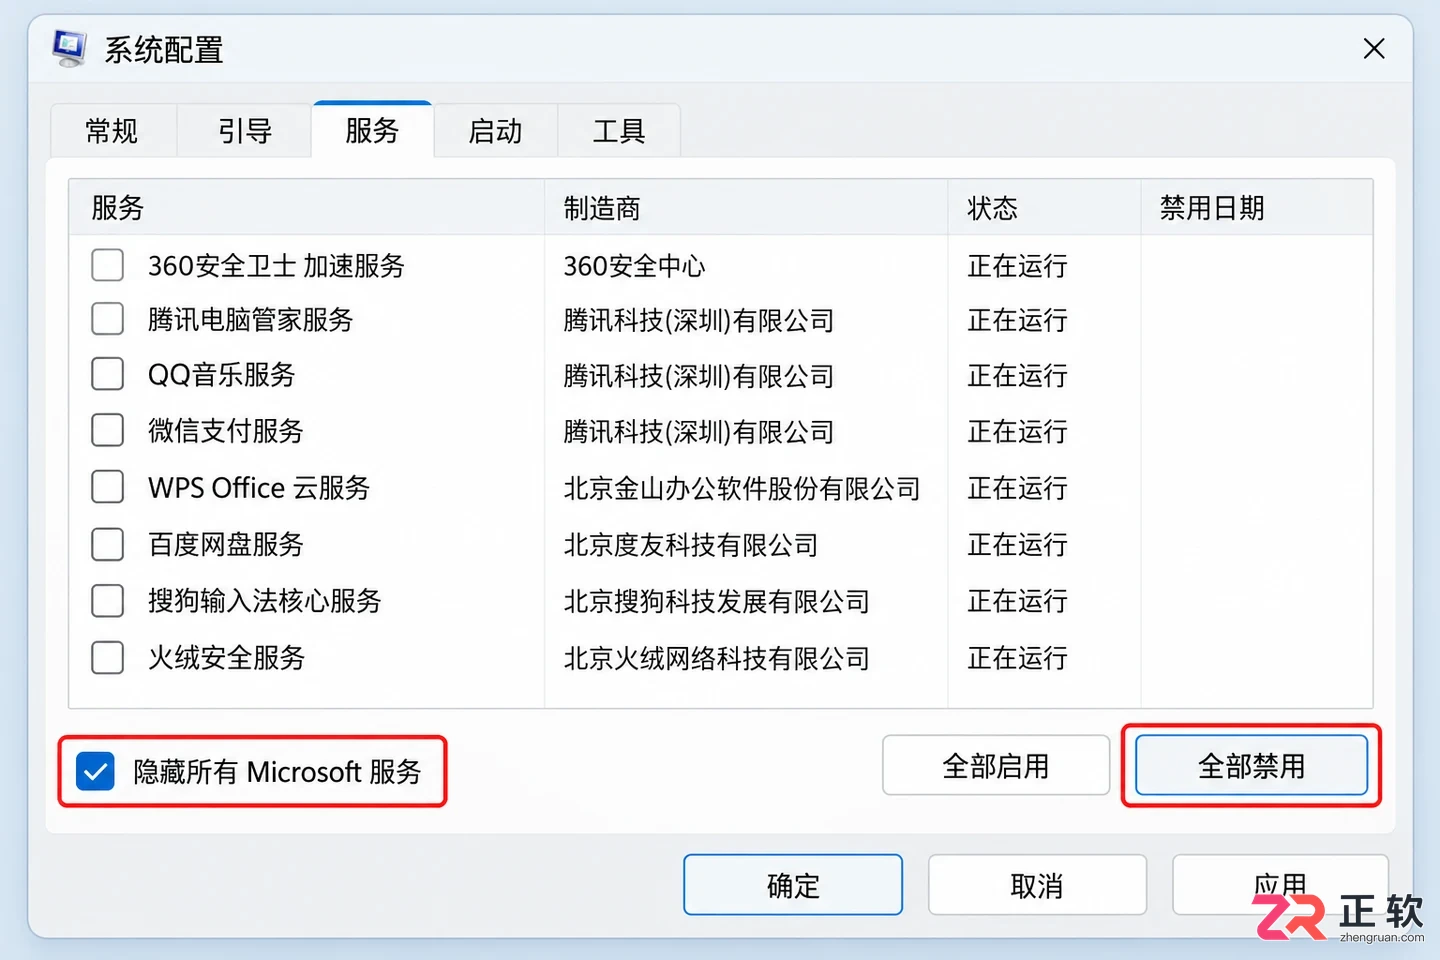The image size is (1440, 960).
Task: Check the 搜狗输入法核心服务 checkbox
Action: point(108,600)
